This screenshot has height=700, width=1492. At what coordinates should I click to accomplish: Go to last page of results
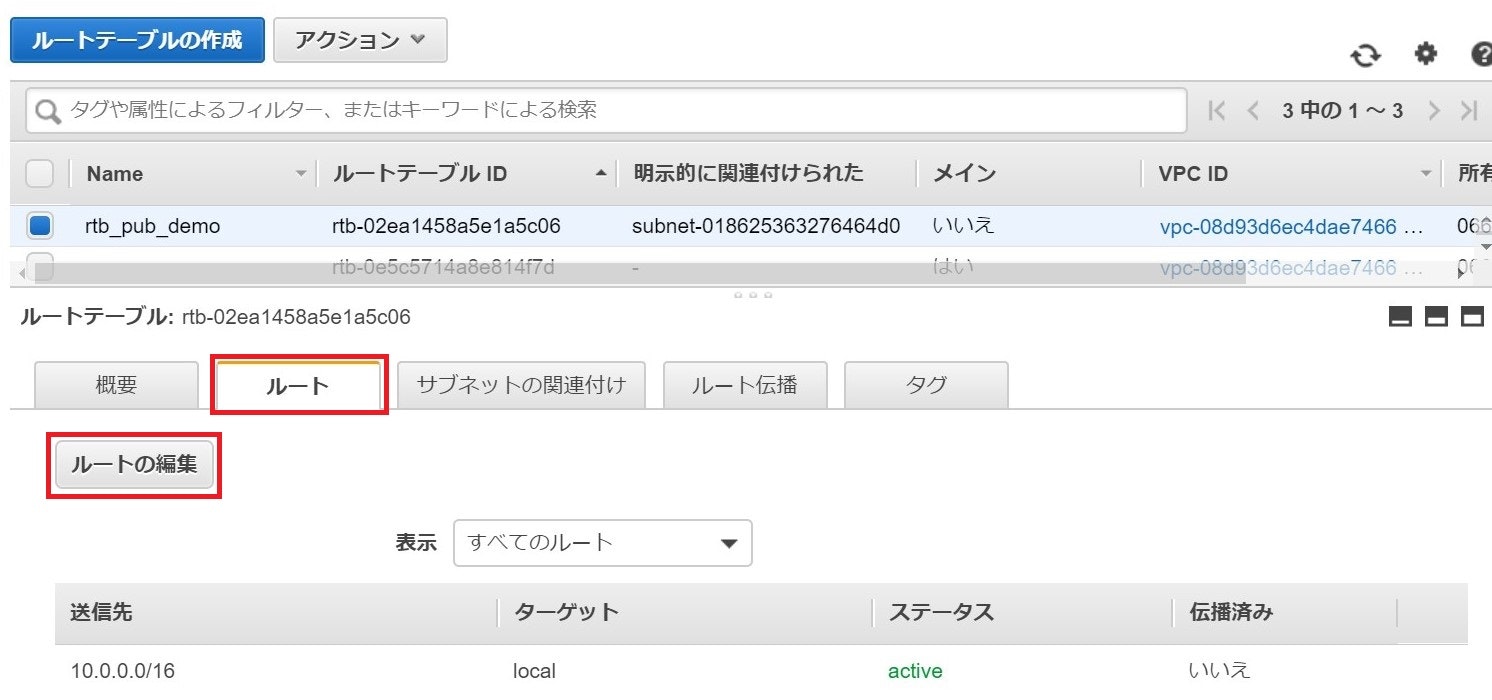1469,111
